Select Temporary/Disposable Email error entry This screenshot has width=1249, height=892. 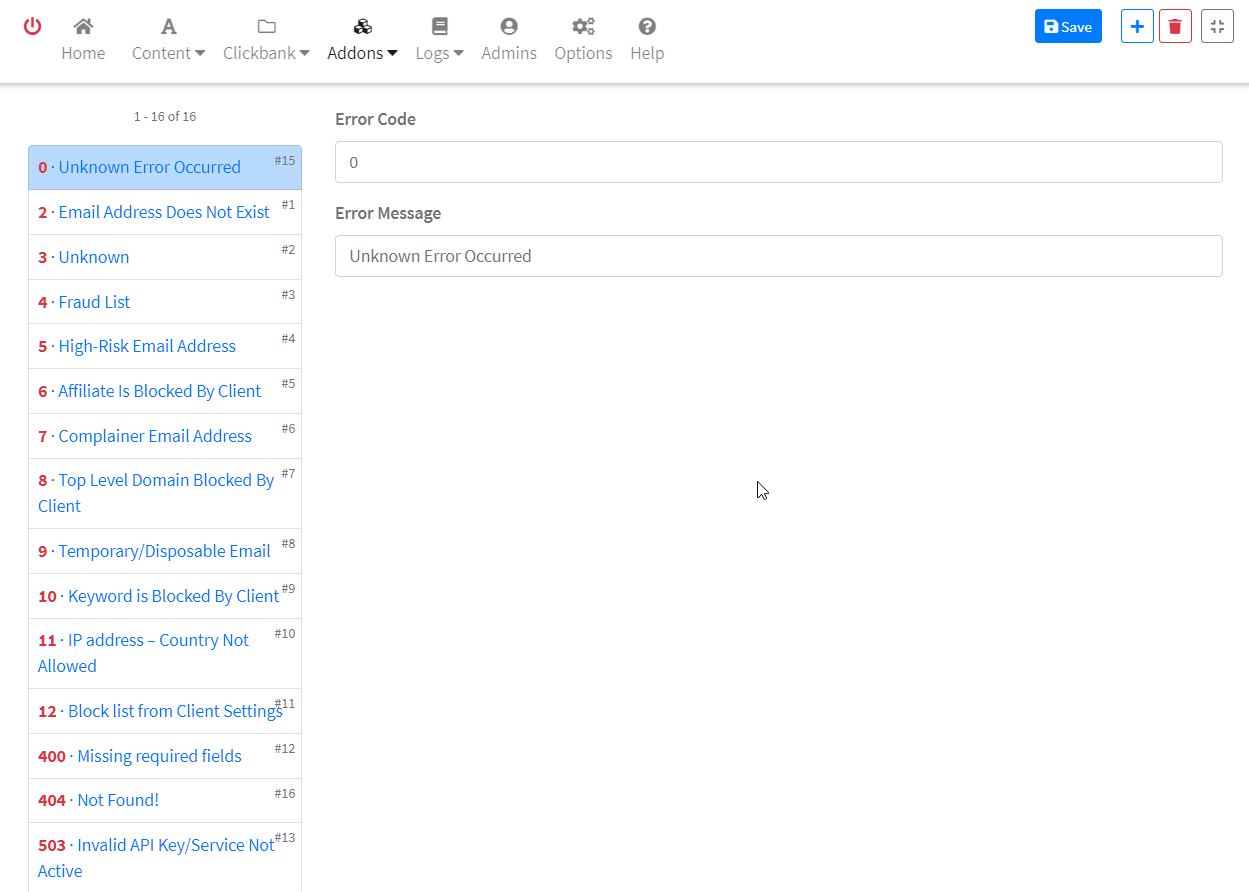click(x=164, y=551)
